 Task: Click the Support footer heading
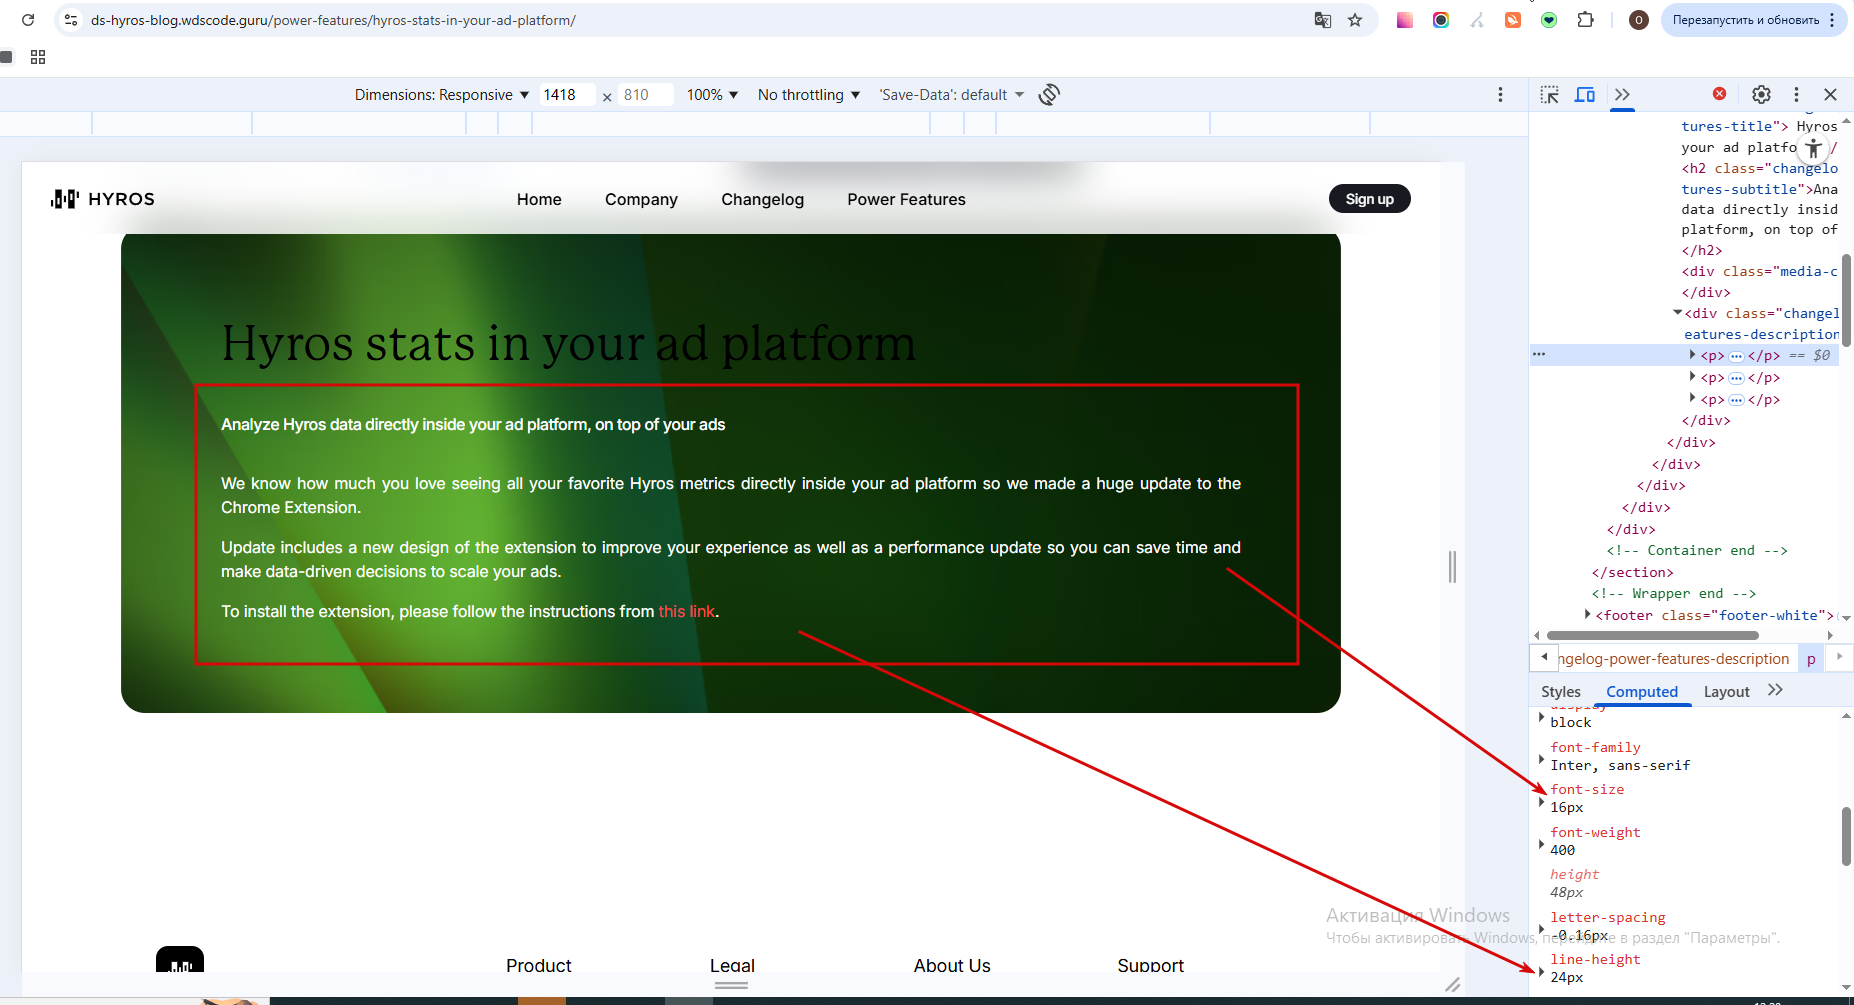[1150, 965]
